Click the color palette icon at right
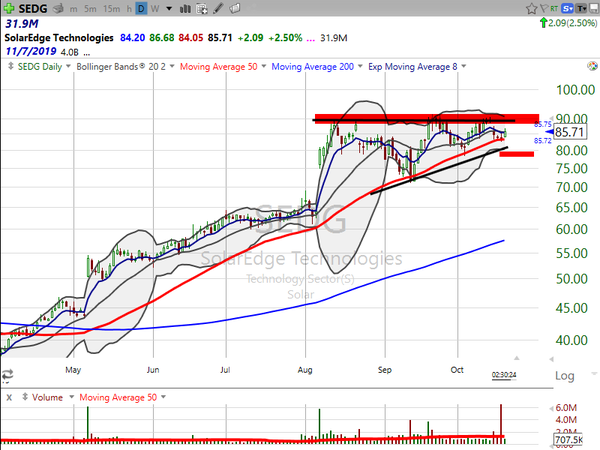This screenshot has height=450, width=600. click(592, 66)
